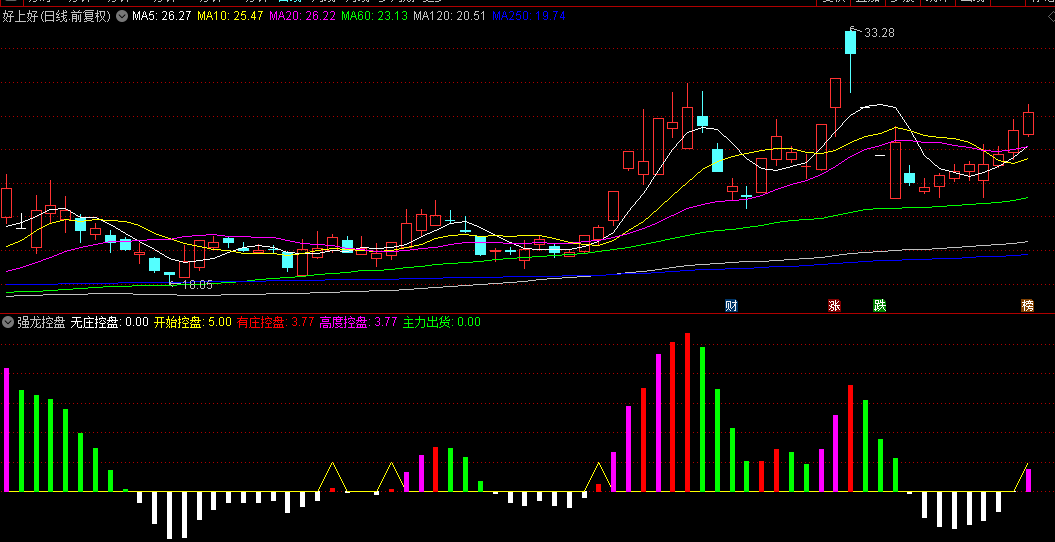Viewport: 1055px width, 542px height.
Task: Click the MA5: 26.27 indicator label
Action: coord(161,16)
